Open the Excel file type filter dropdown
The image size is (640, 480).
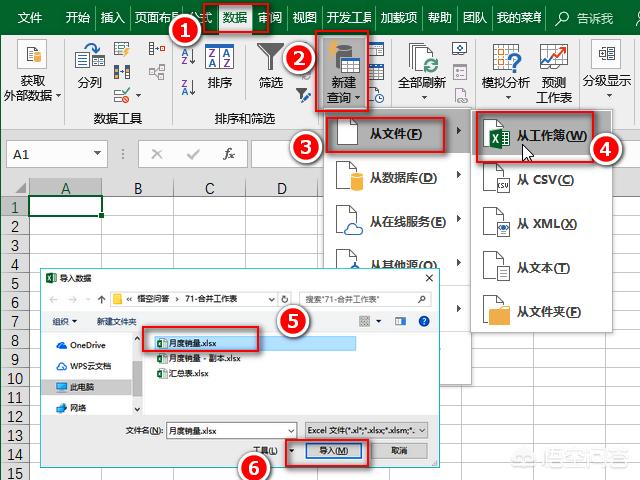coord(366,430)
